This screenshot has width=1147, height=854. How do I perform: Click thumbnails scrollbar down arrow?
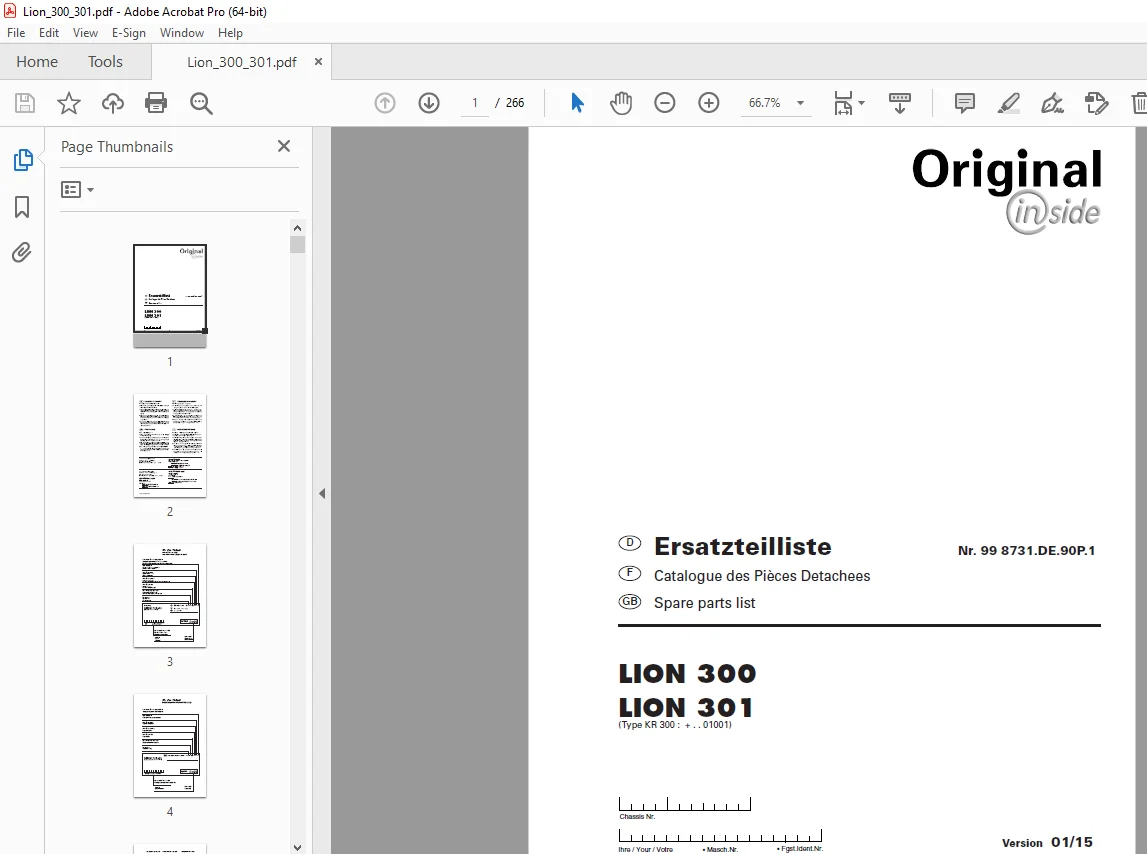click(297, 847)
